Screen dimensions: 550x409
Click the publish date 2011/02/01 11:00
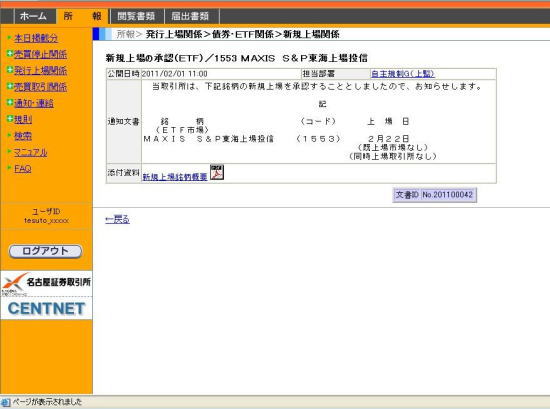tap(174, 74)
